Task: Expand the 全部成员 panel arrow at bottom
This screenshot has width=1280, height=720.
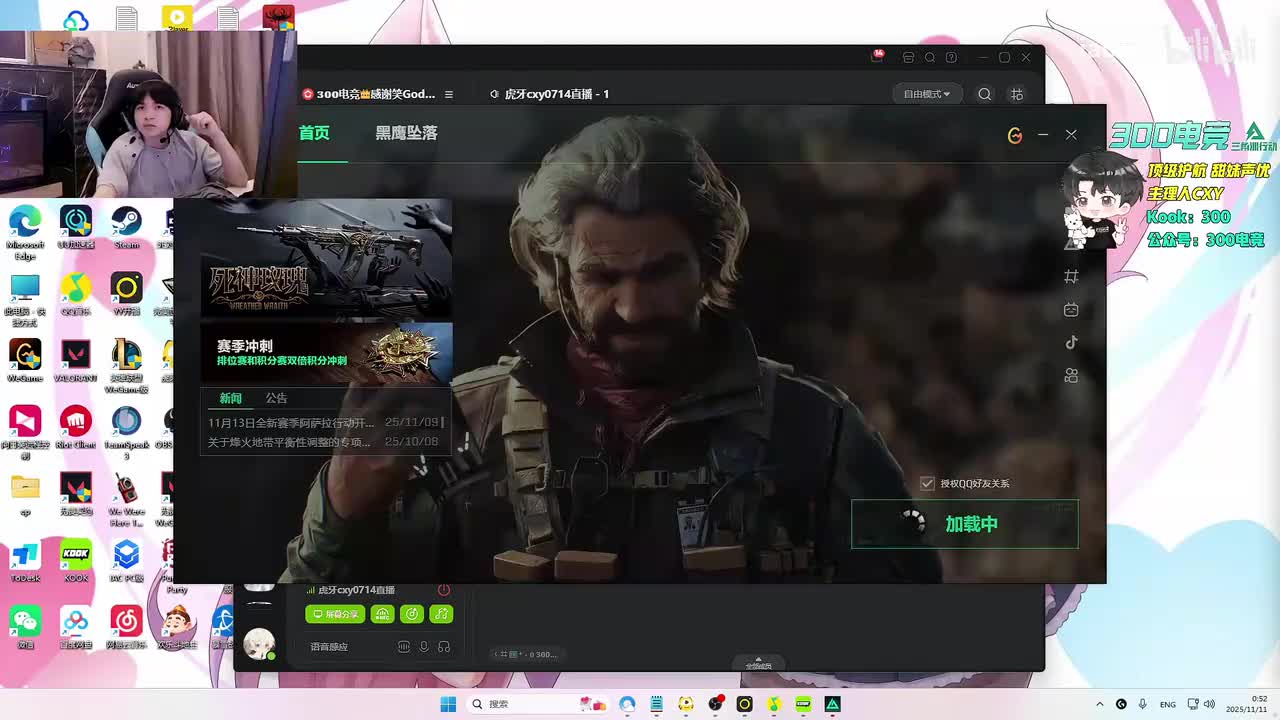Action: click(758, 660)
